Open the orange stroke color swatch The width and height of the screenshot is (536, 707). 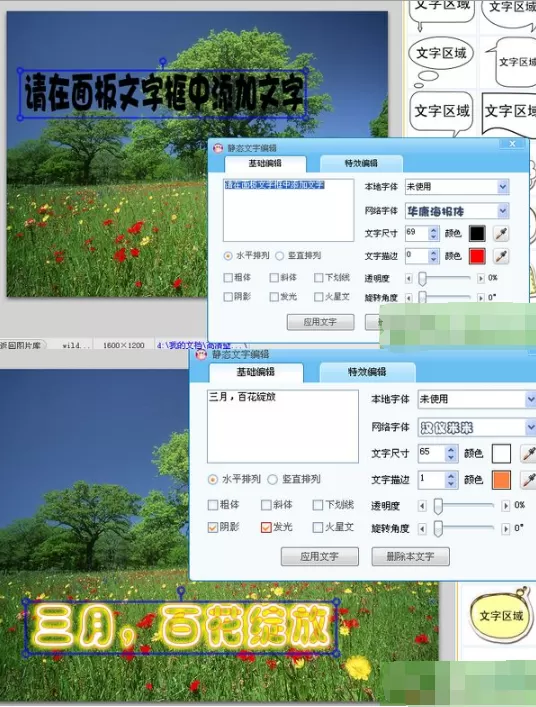501,480
